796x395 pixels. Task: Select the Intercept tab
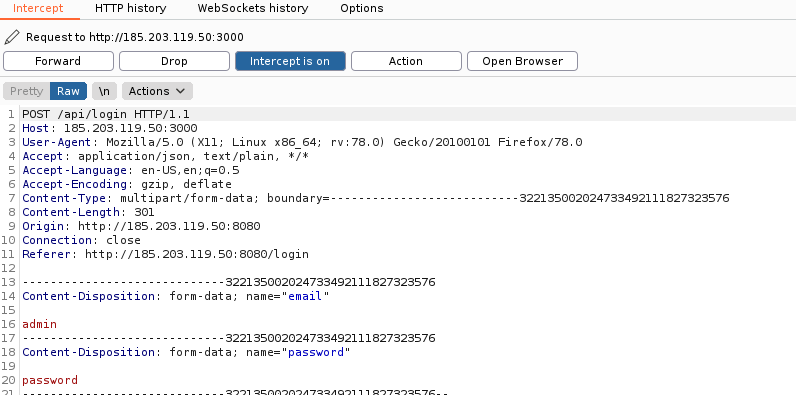click(x=38, y=9)
